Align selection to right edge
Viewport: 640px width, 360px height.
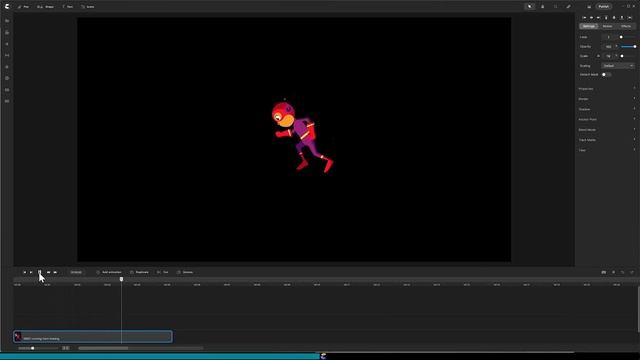pos(599,18)
